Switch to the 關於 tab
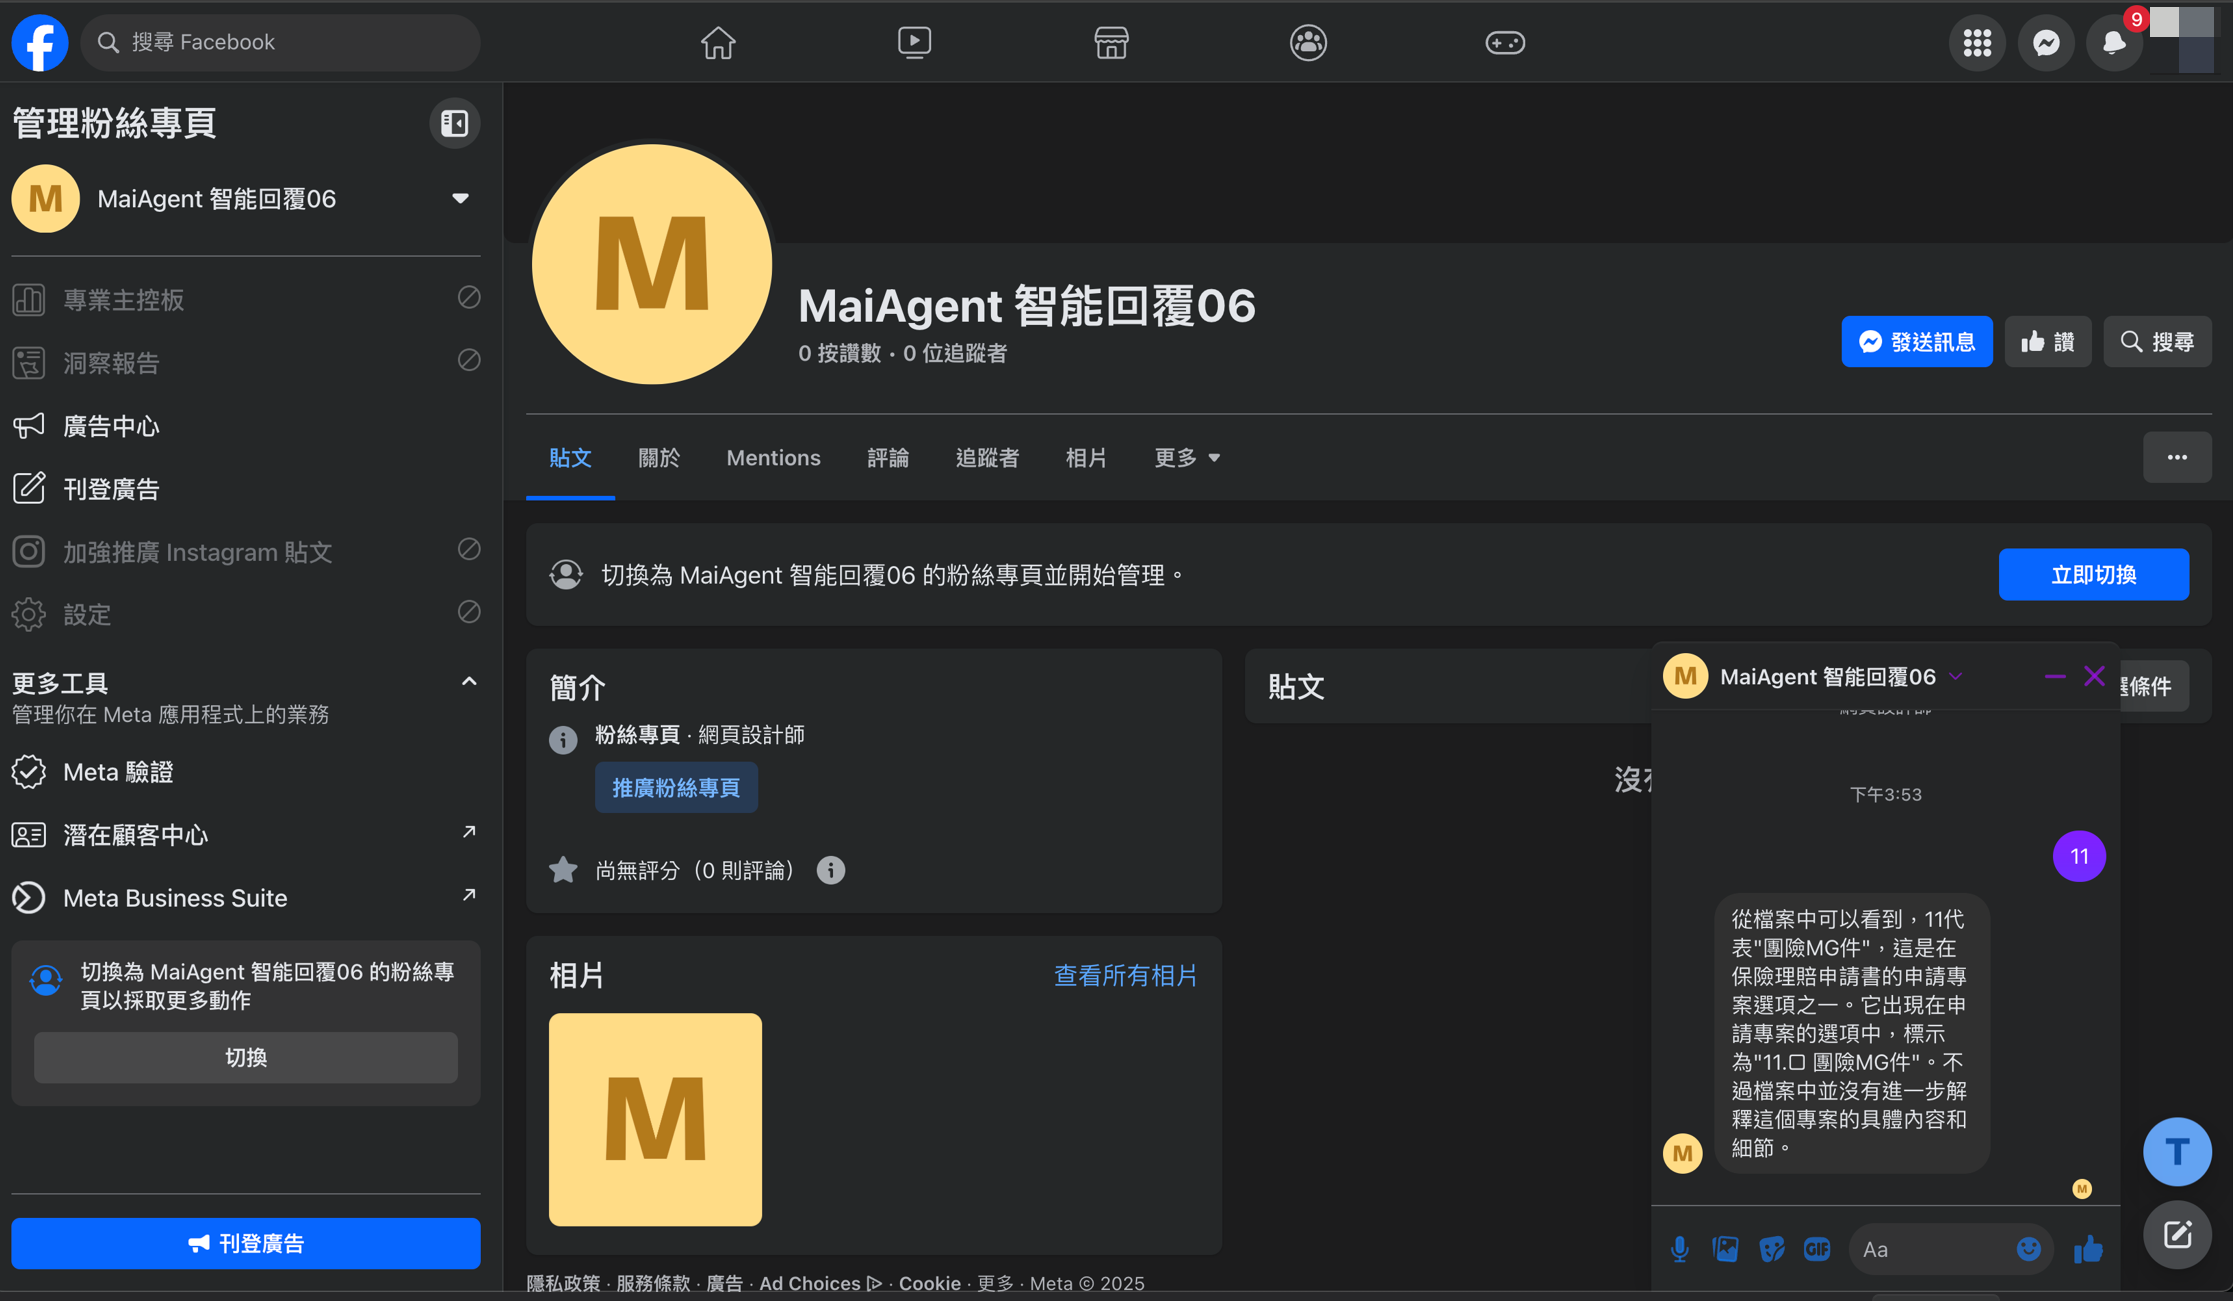Image resolution: width=2233 pixels, height=1301 pixels. point(658,458)
